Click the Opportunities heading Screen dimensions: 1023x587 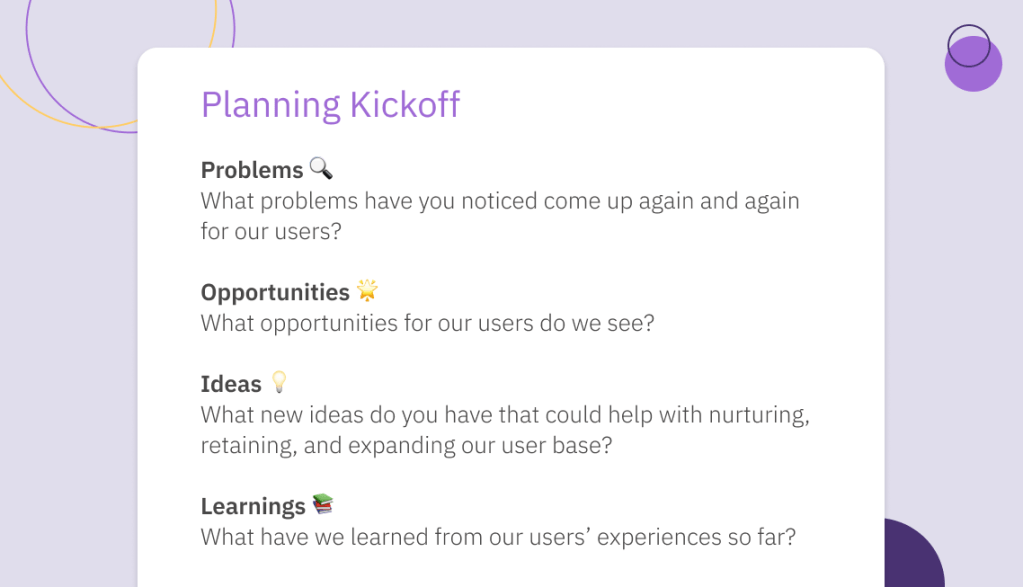click(x=275, y=292)
